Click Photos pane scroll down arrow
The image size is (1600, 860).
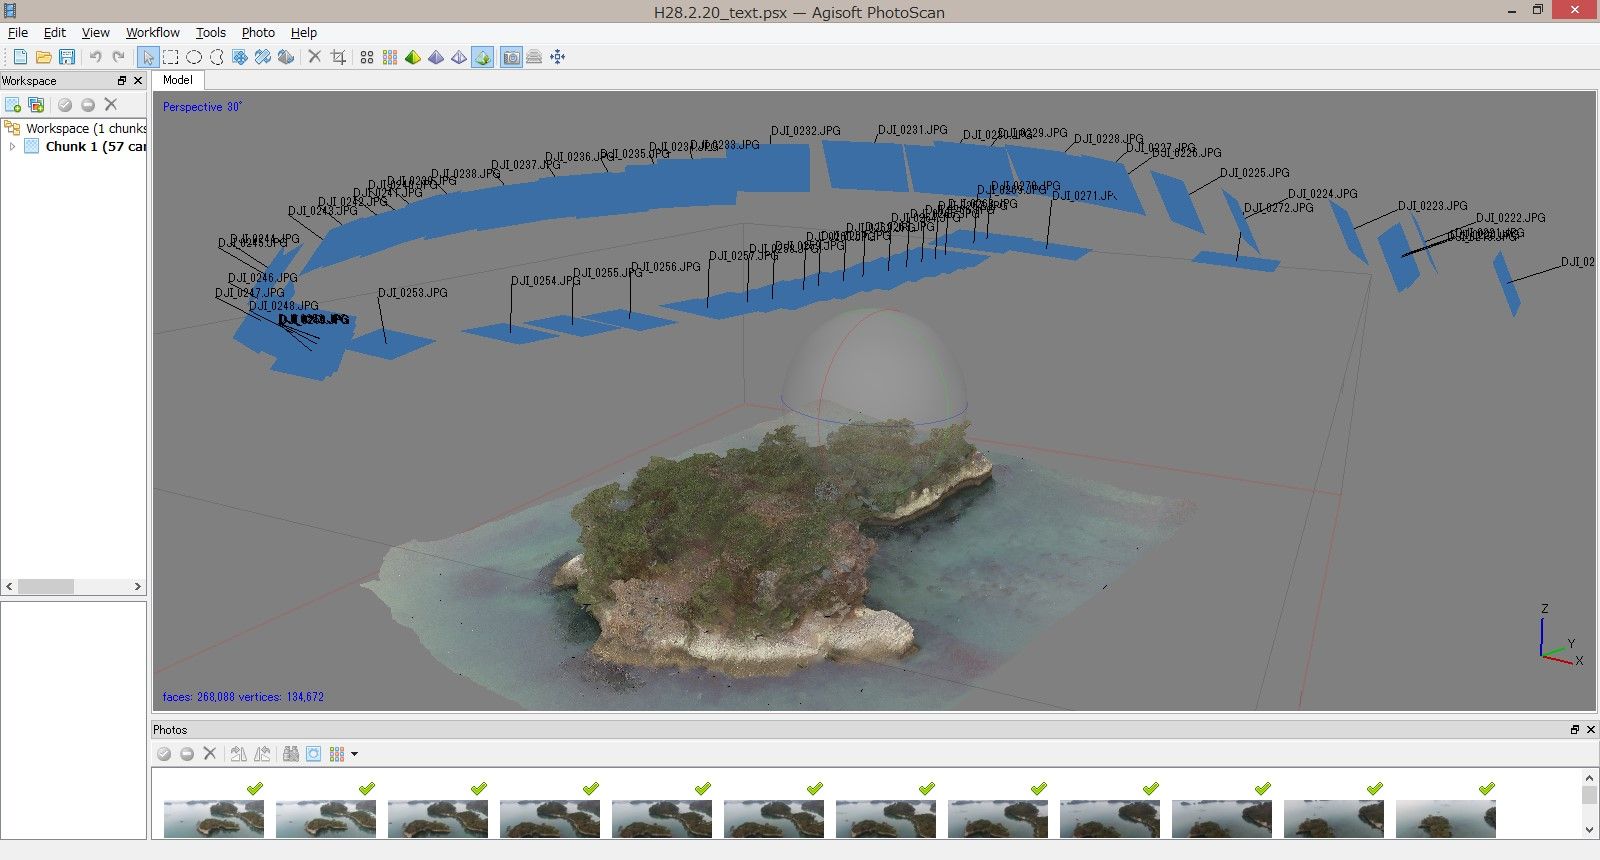[1589, 830]
